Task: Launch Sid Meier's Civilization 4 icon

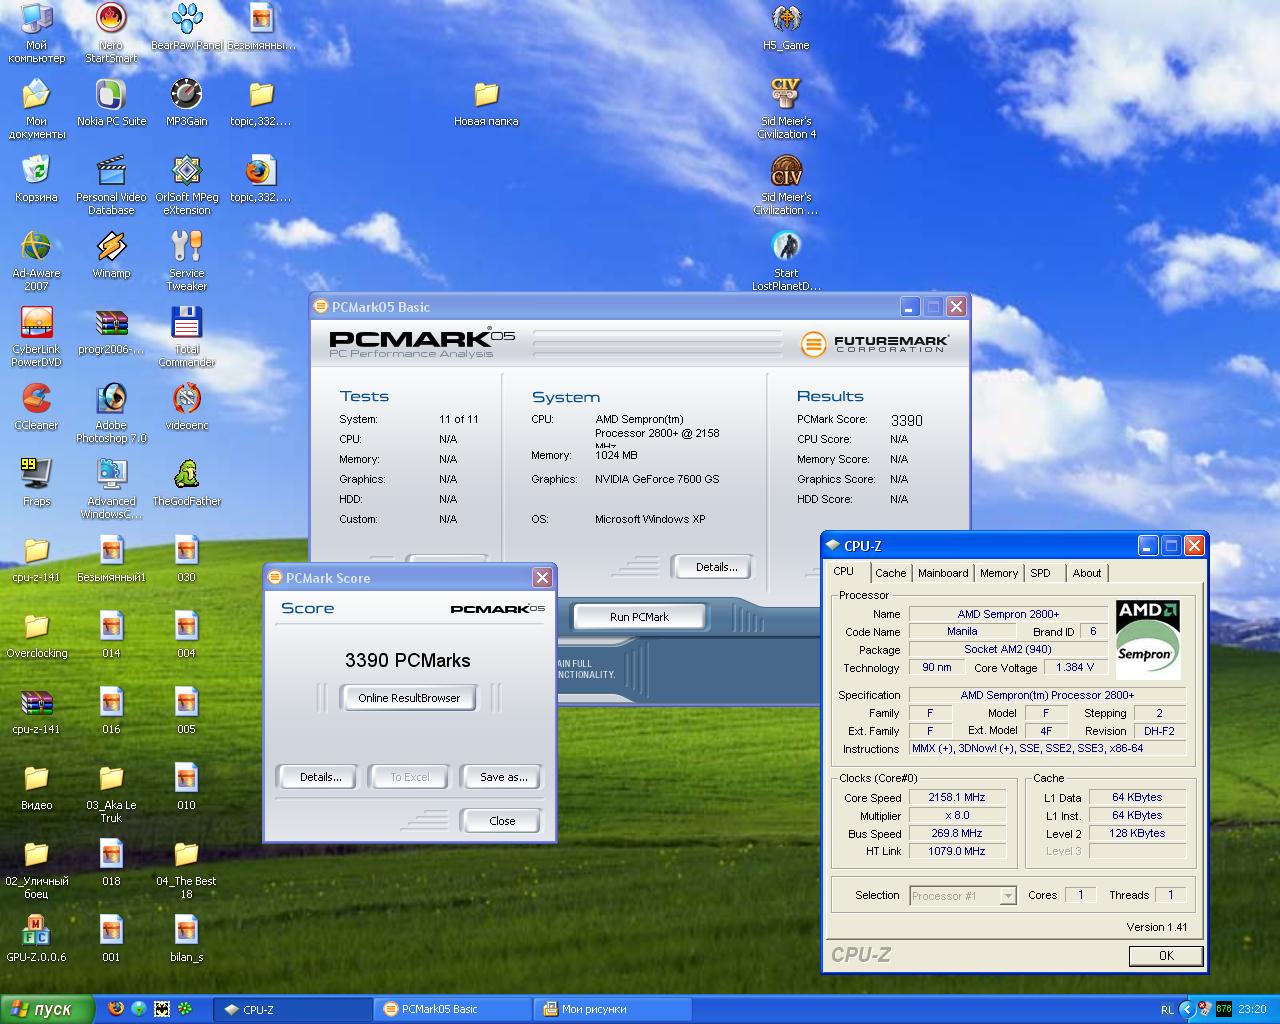Action: pyautogui.click(x=786, y=108)
